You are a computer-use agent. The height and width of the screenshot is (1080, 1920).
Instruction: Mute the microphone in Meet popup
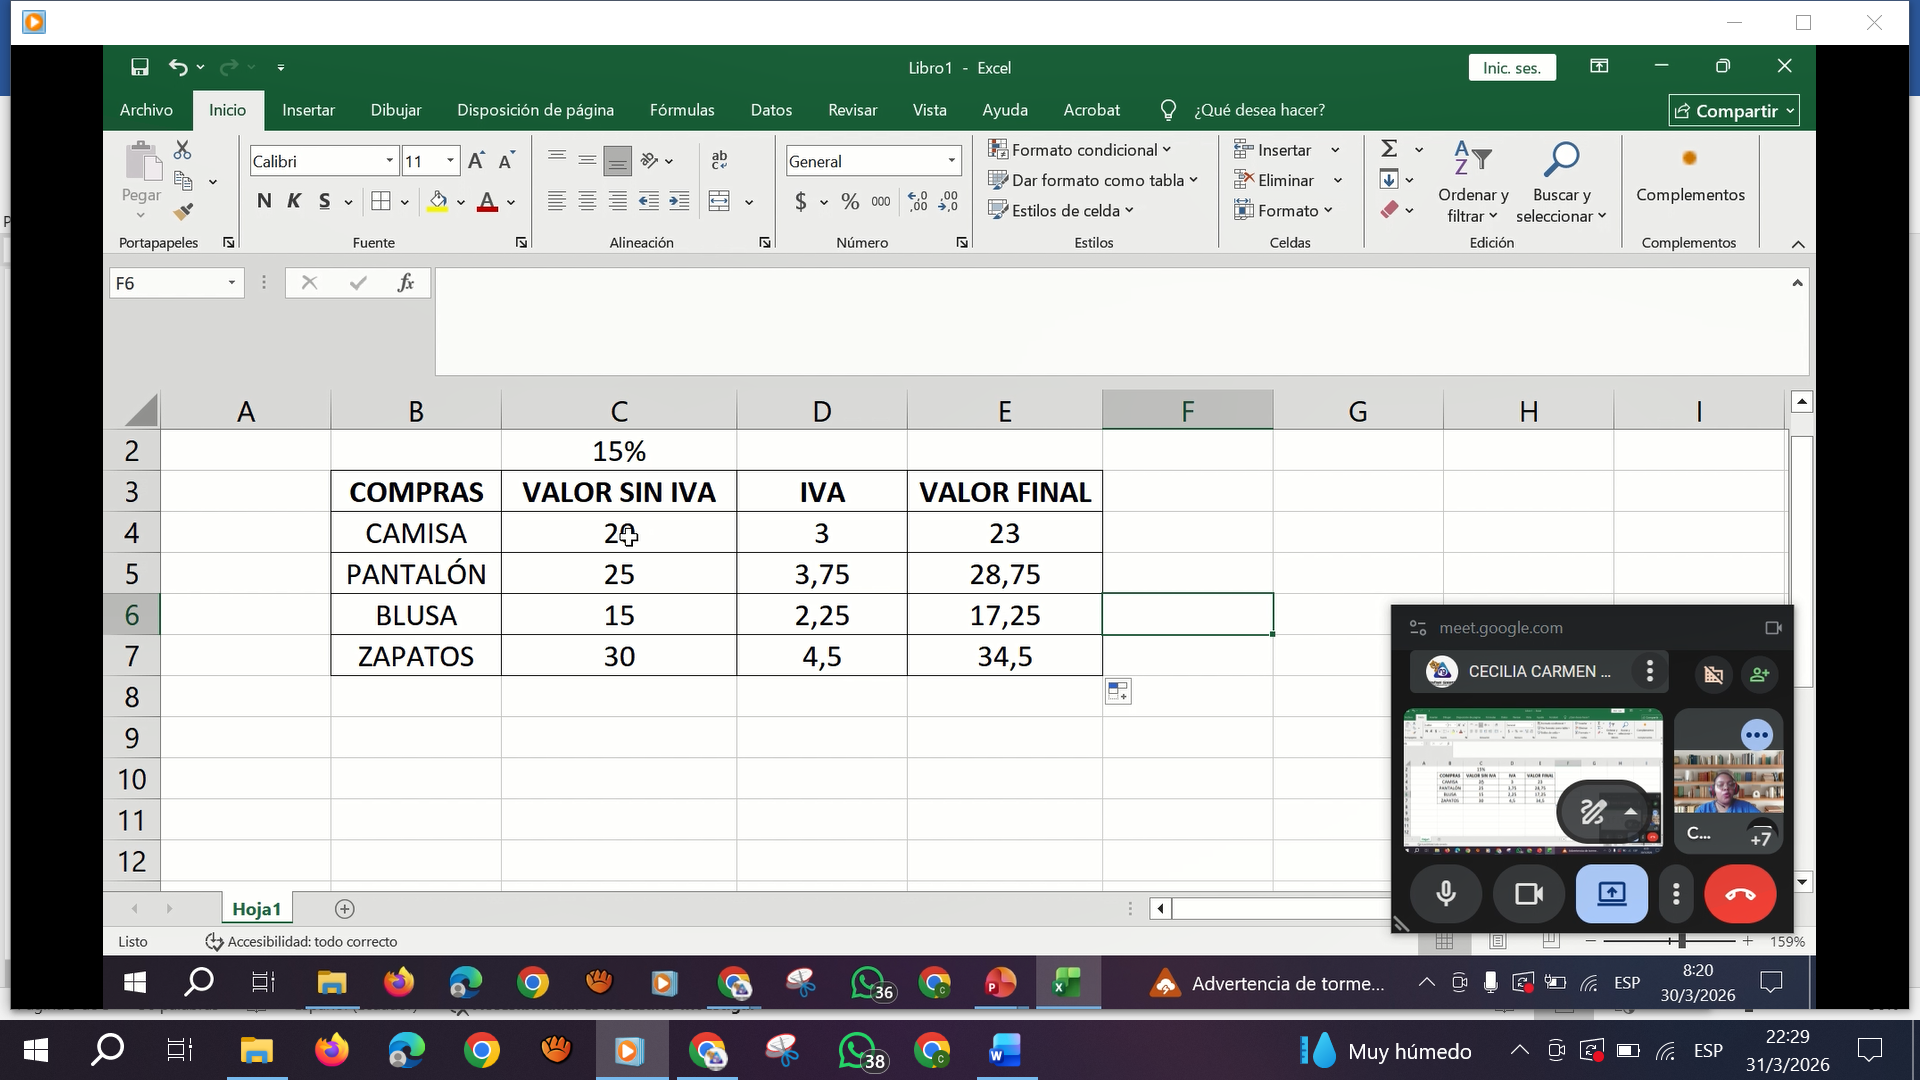1446,894
